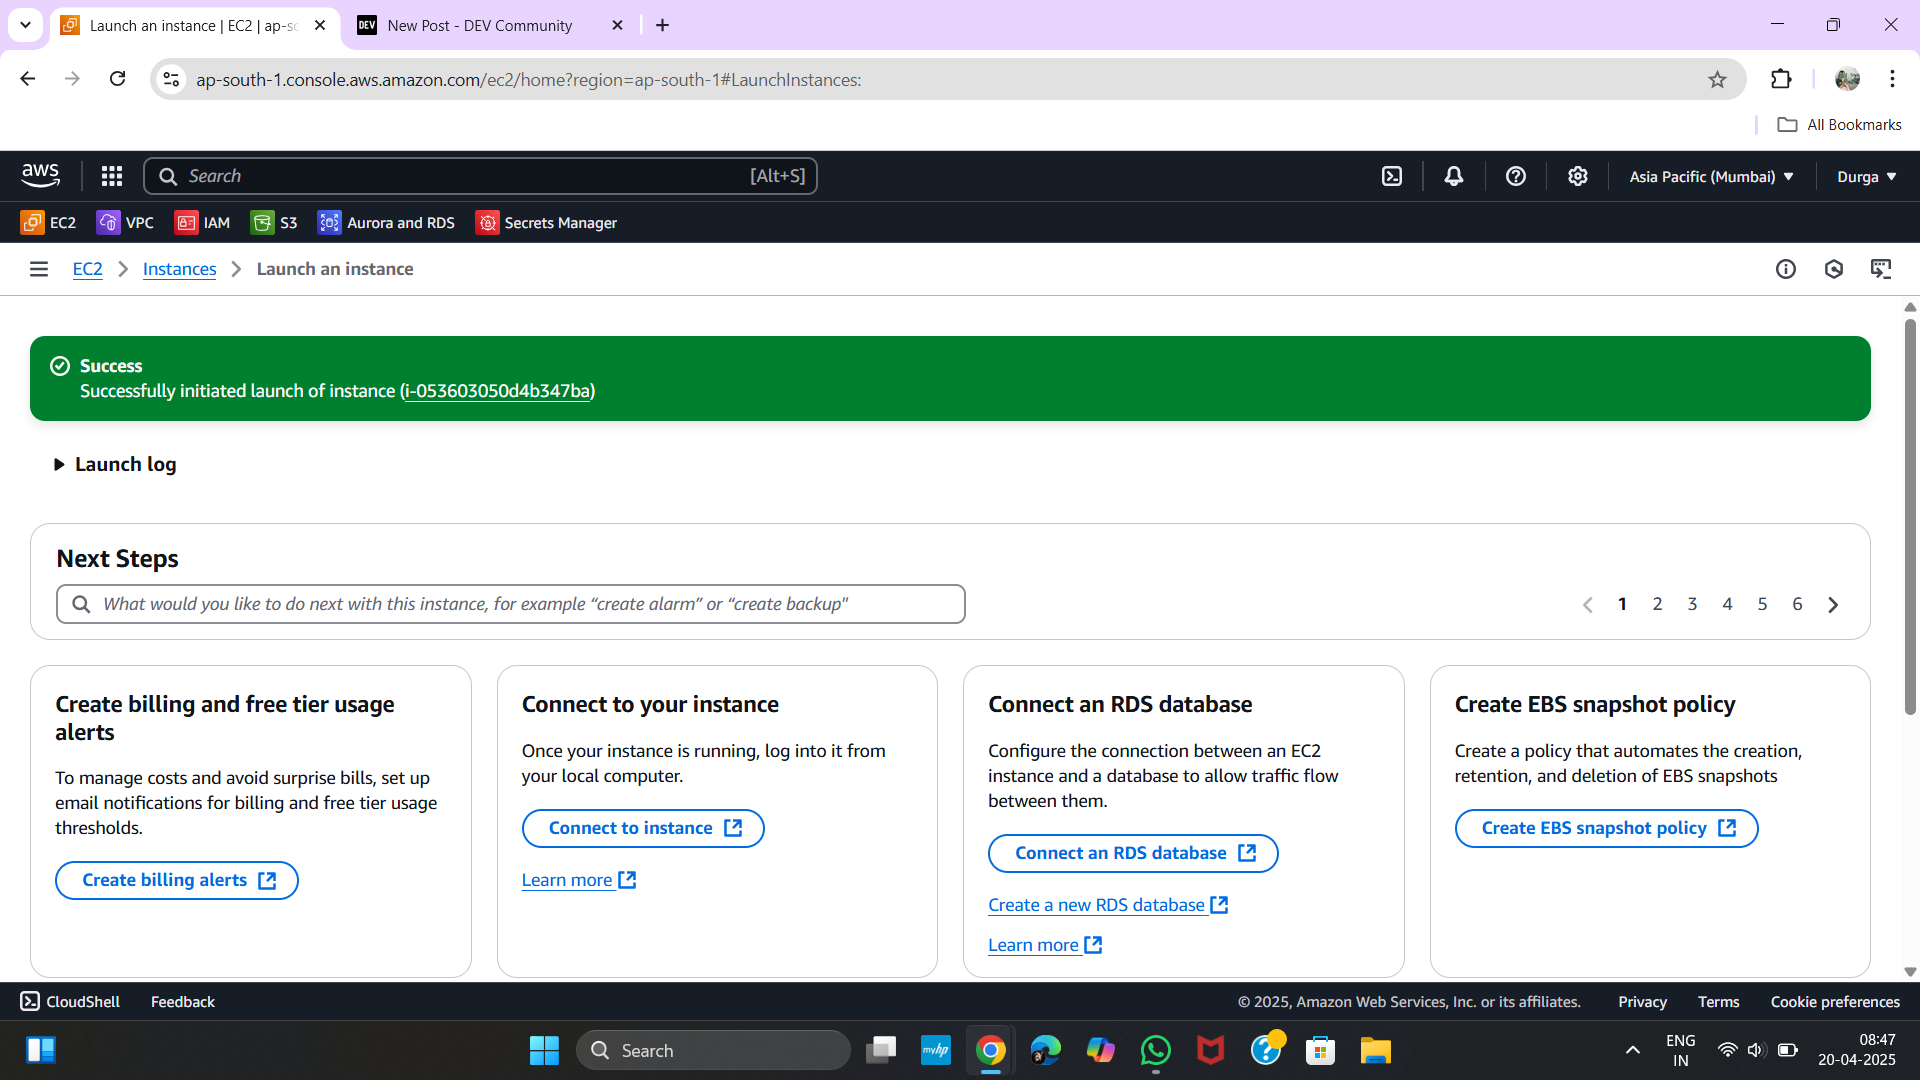1920x1080 pixels.
Task: Open the Durga account dropdown
Action: pyautogui.click(x=1866, y=176)
